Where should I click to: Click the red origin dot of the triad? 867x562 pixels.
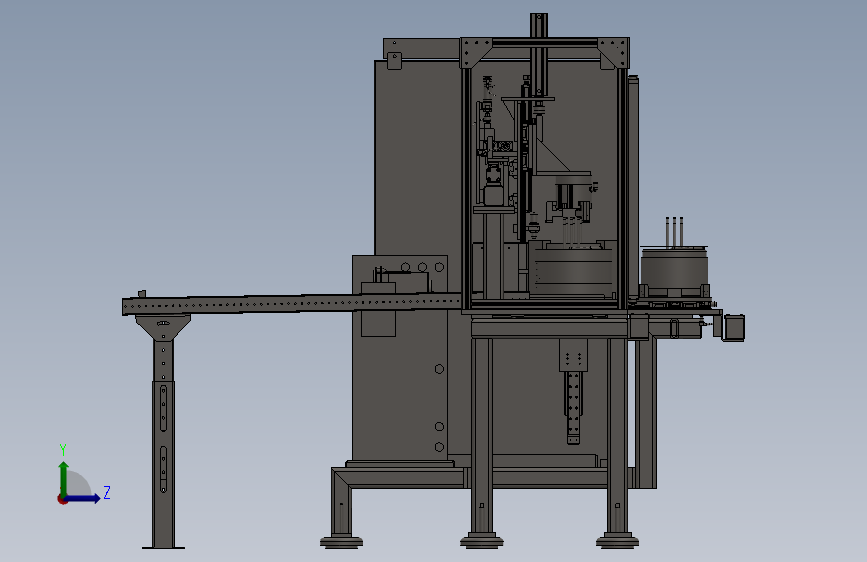[x=62, y=499]
